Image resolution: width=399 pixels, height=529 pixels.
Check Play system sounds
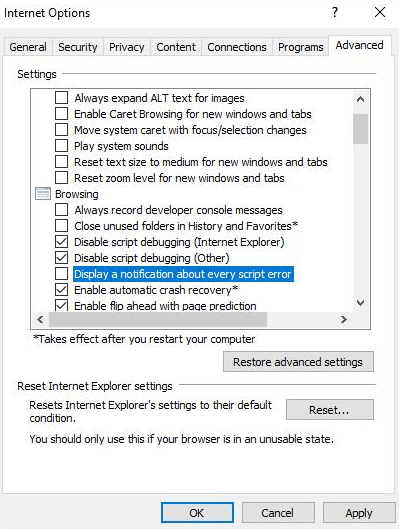pos(61,146)
